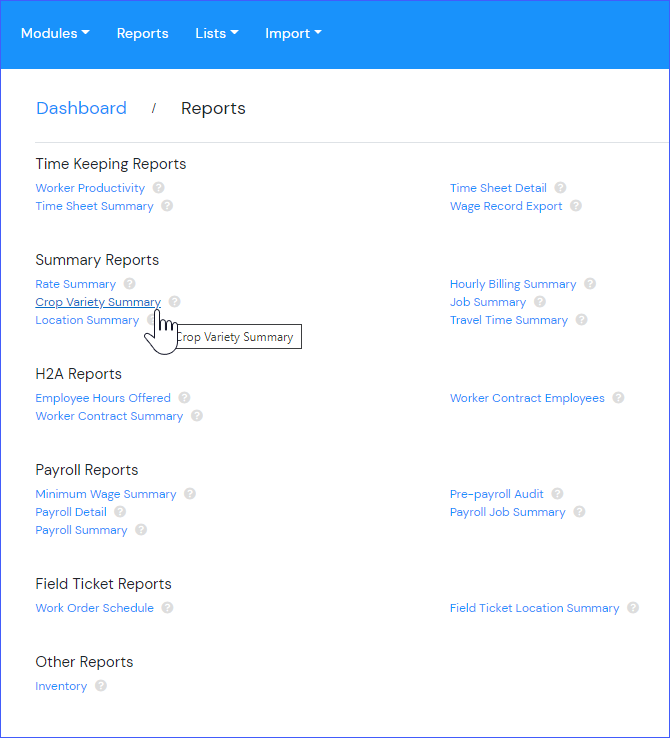Screen dimensions: 670x738
Task: Click the Field Ticket Reports heading
Action: coord(104,584)
